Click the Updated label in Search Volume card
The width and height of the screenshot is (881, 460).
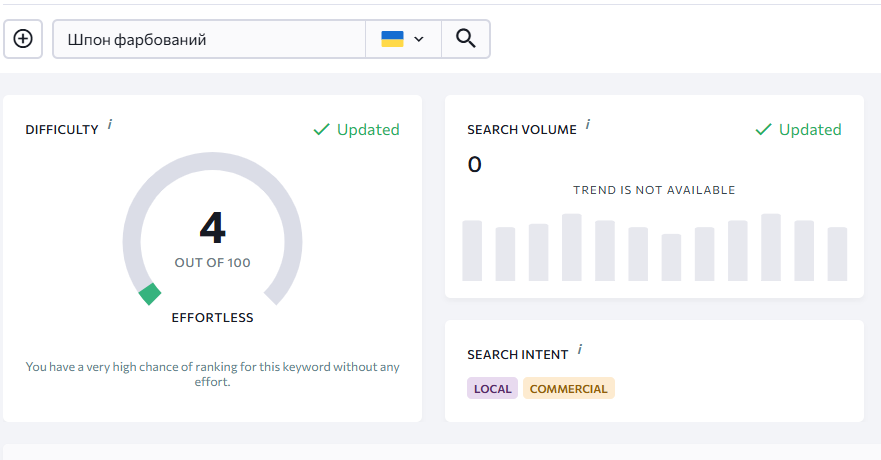point(810,130)
